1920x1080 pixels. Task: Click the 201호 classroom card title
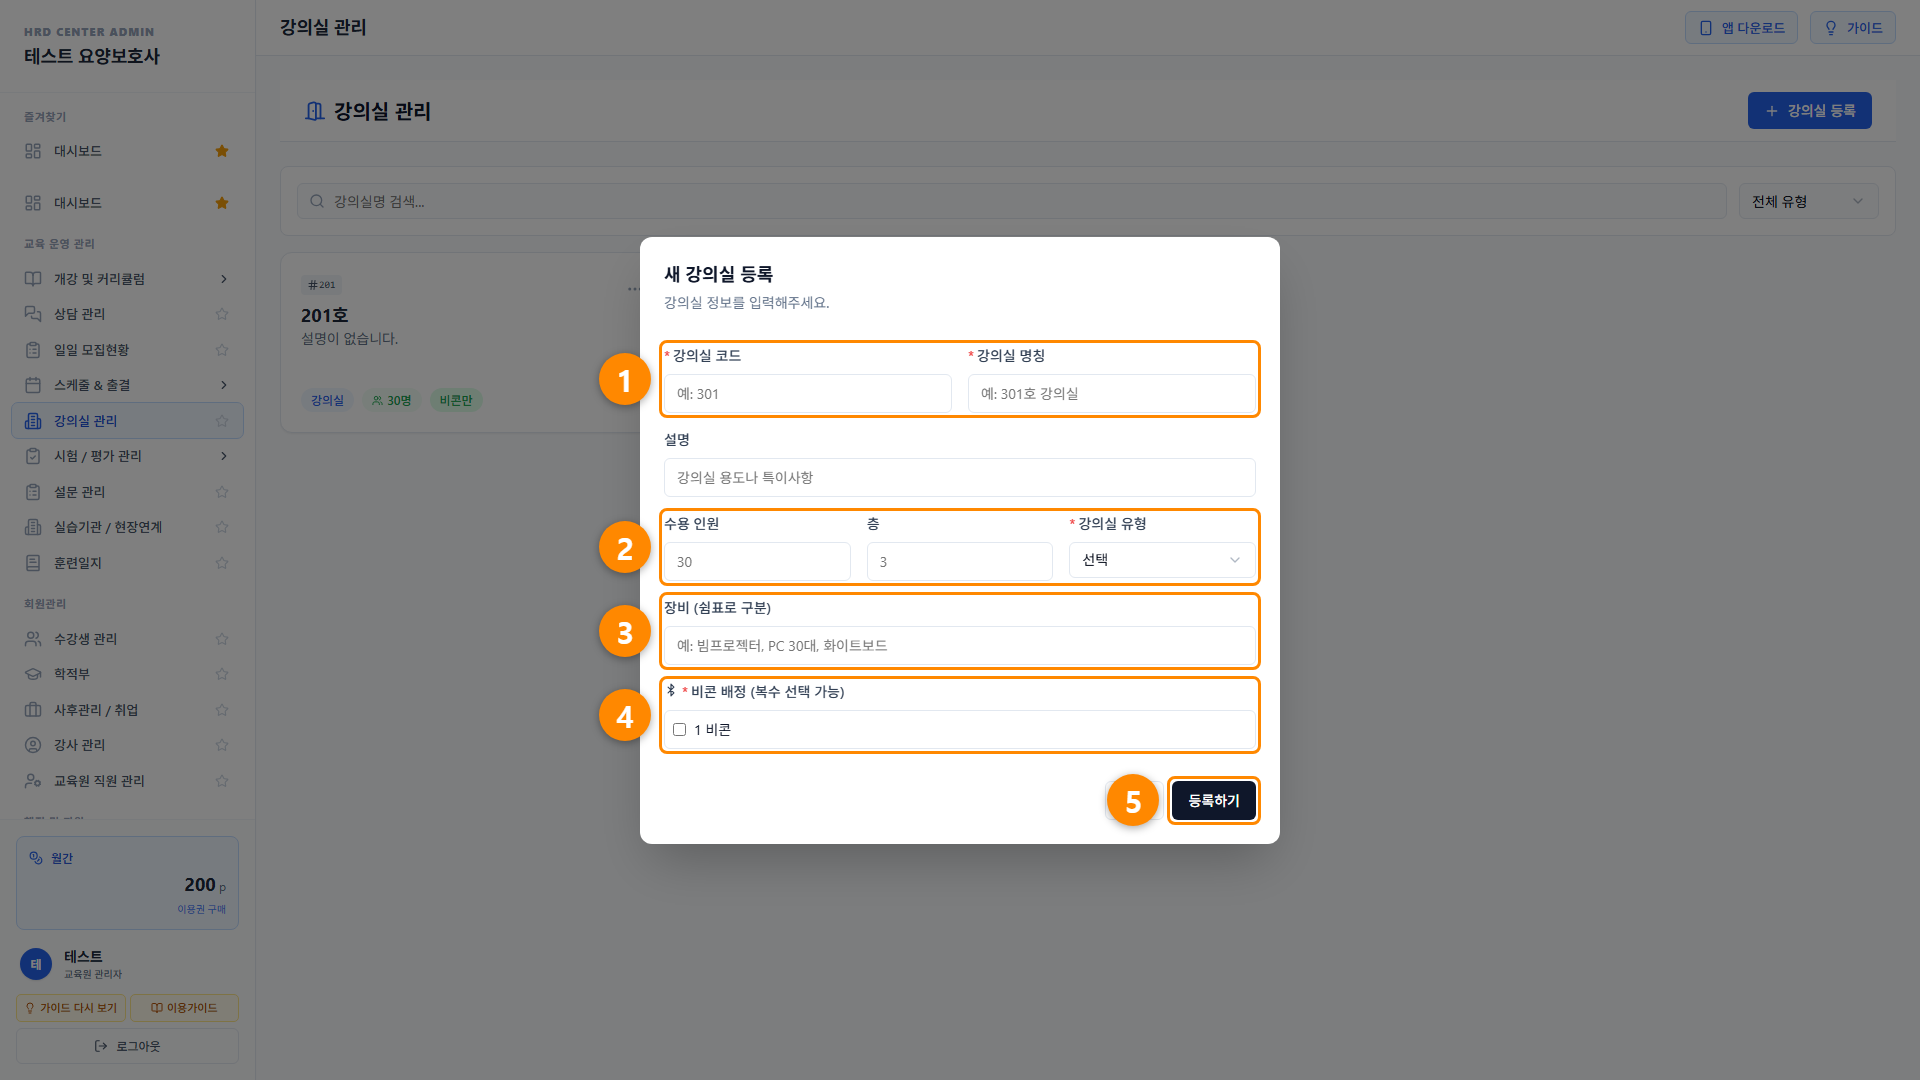click(324, 315)
